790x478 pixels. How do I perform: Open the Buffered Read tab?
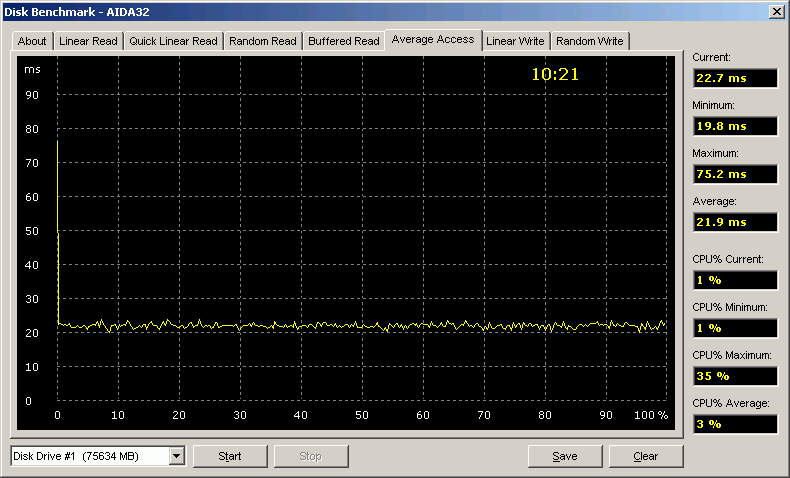pos(343,41)
